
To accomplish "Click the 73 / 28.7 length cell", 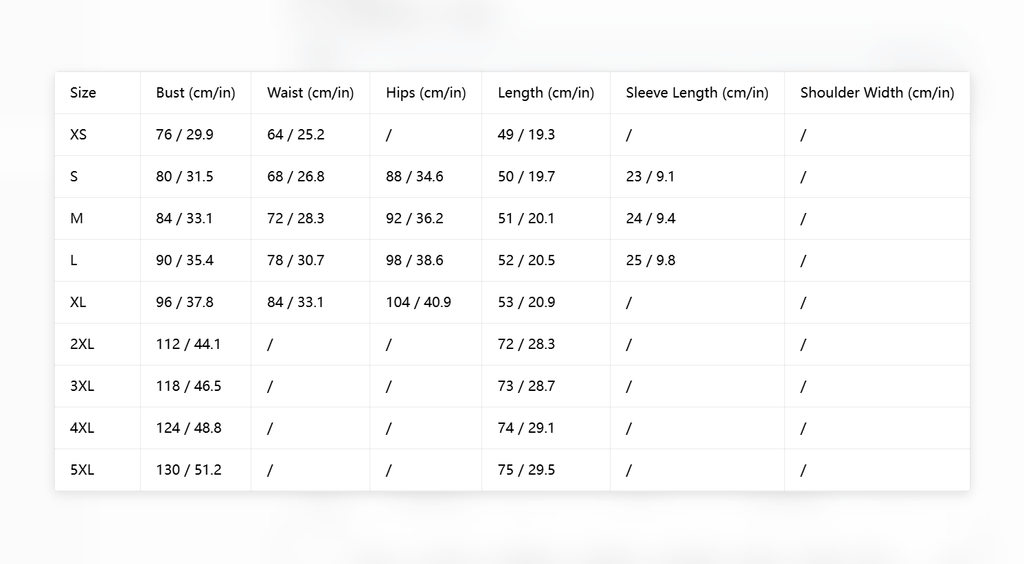I will pyautogui.click(x=526, y=386).
